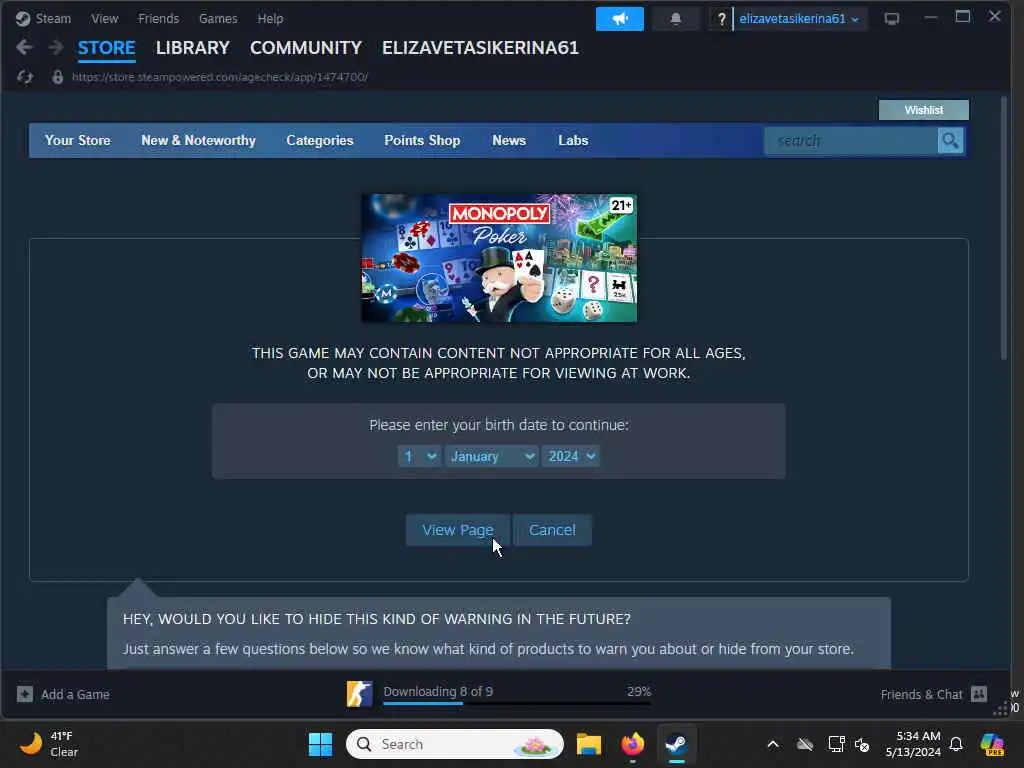The height and width of the screenshot is (768, 1024).
Task: Click the store page vertical scrollbar
Action: (1004, 227)
